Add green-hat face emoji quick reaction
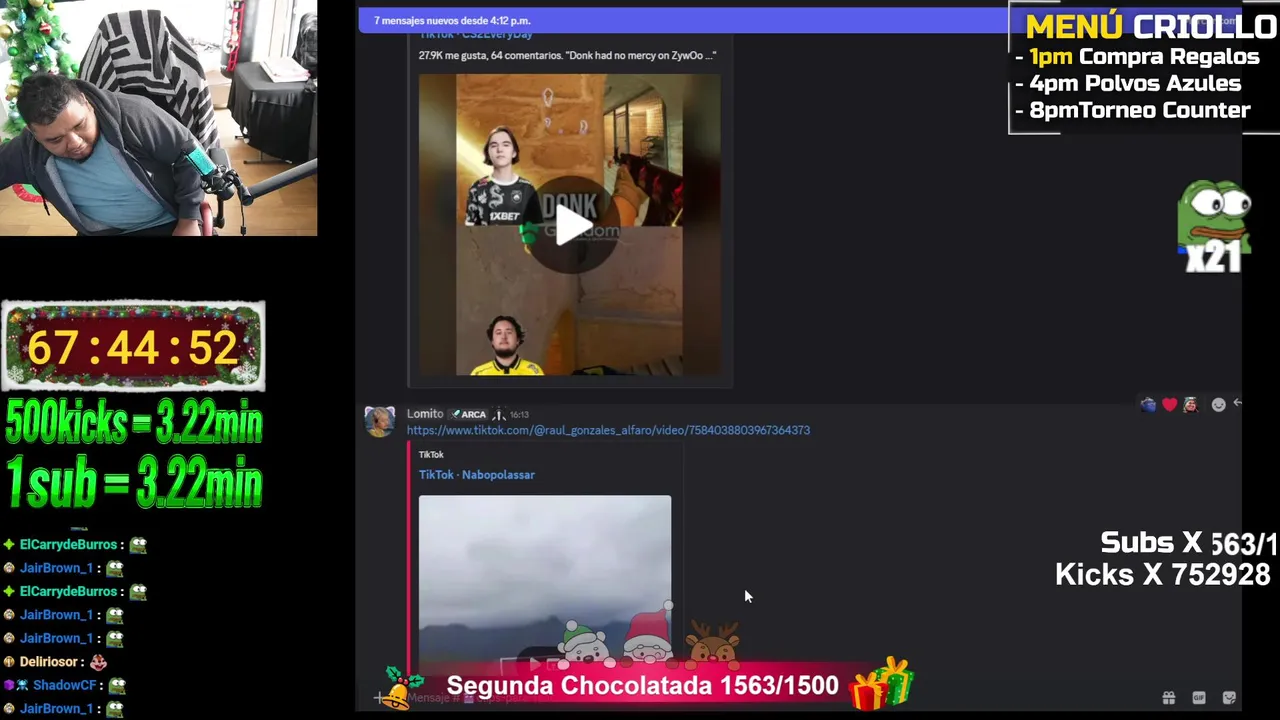Image resolution: width=1280 pixels, height=720 pixels. pos(1190,404)
